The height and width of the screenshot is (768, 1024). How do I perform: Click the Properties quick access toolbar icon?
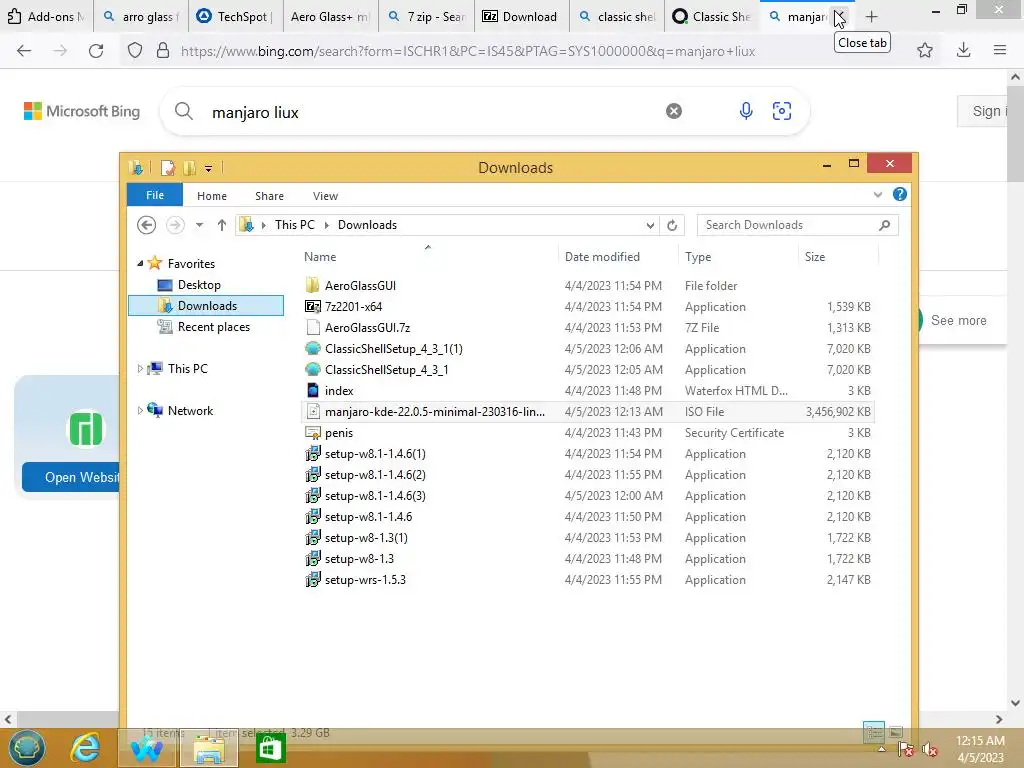pos(168,168)
